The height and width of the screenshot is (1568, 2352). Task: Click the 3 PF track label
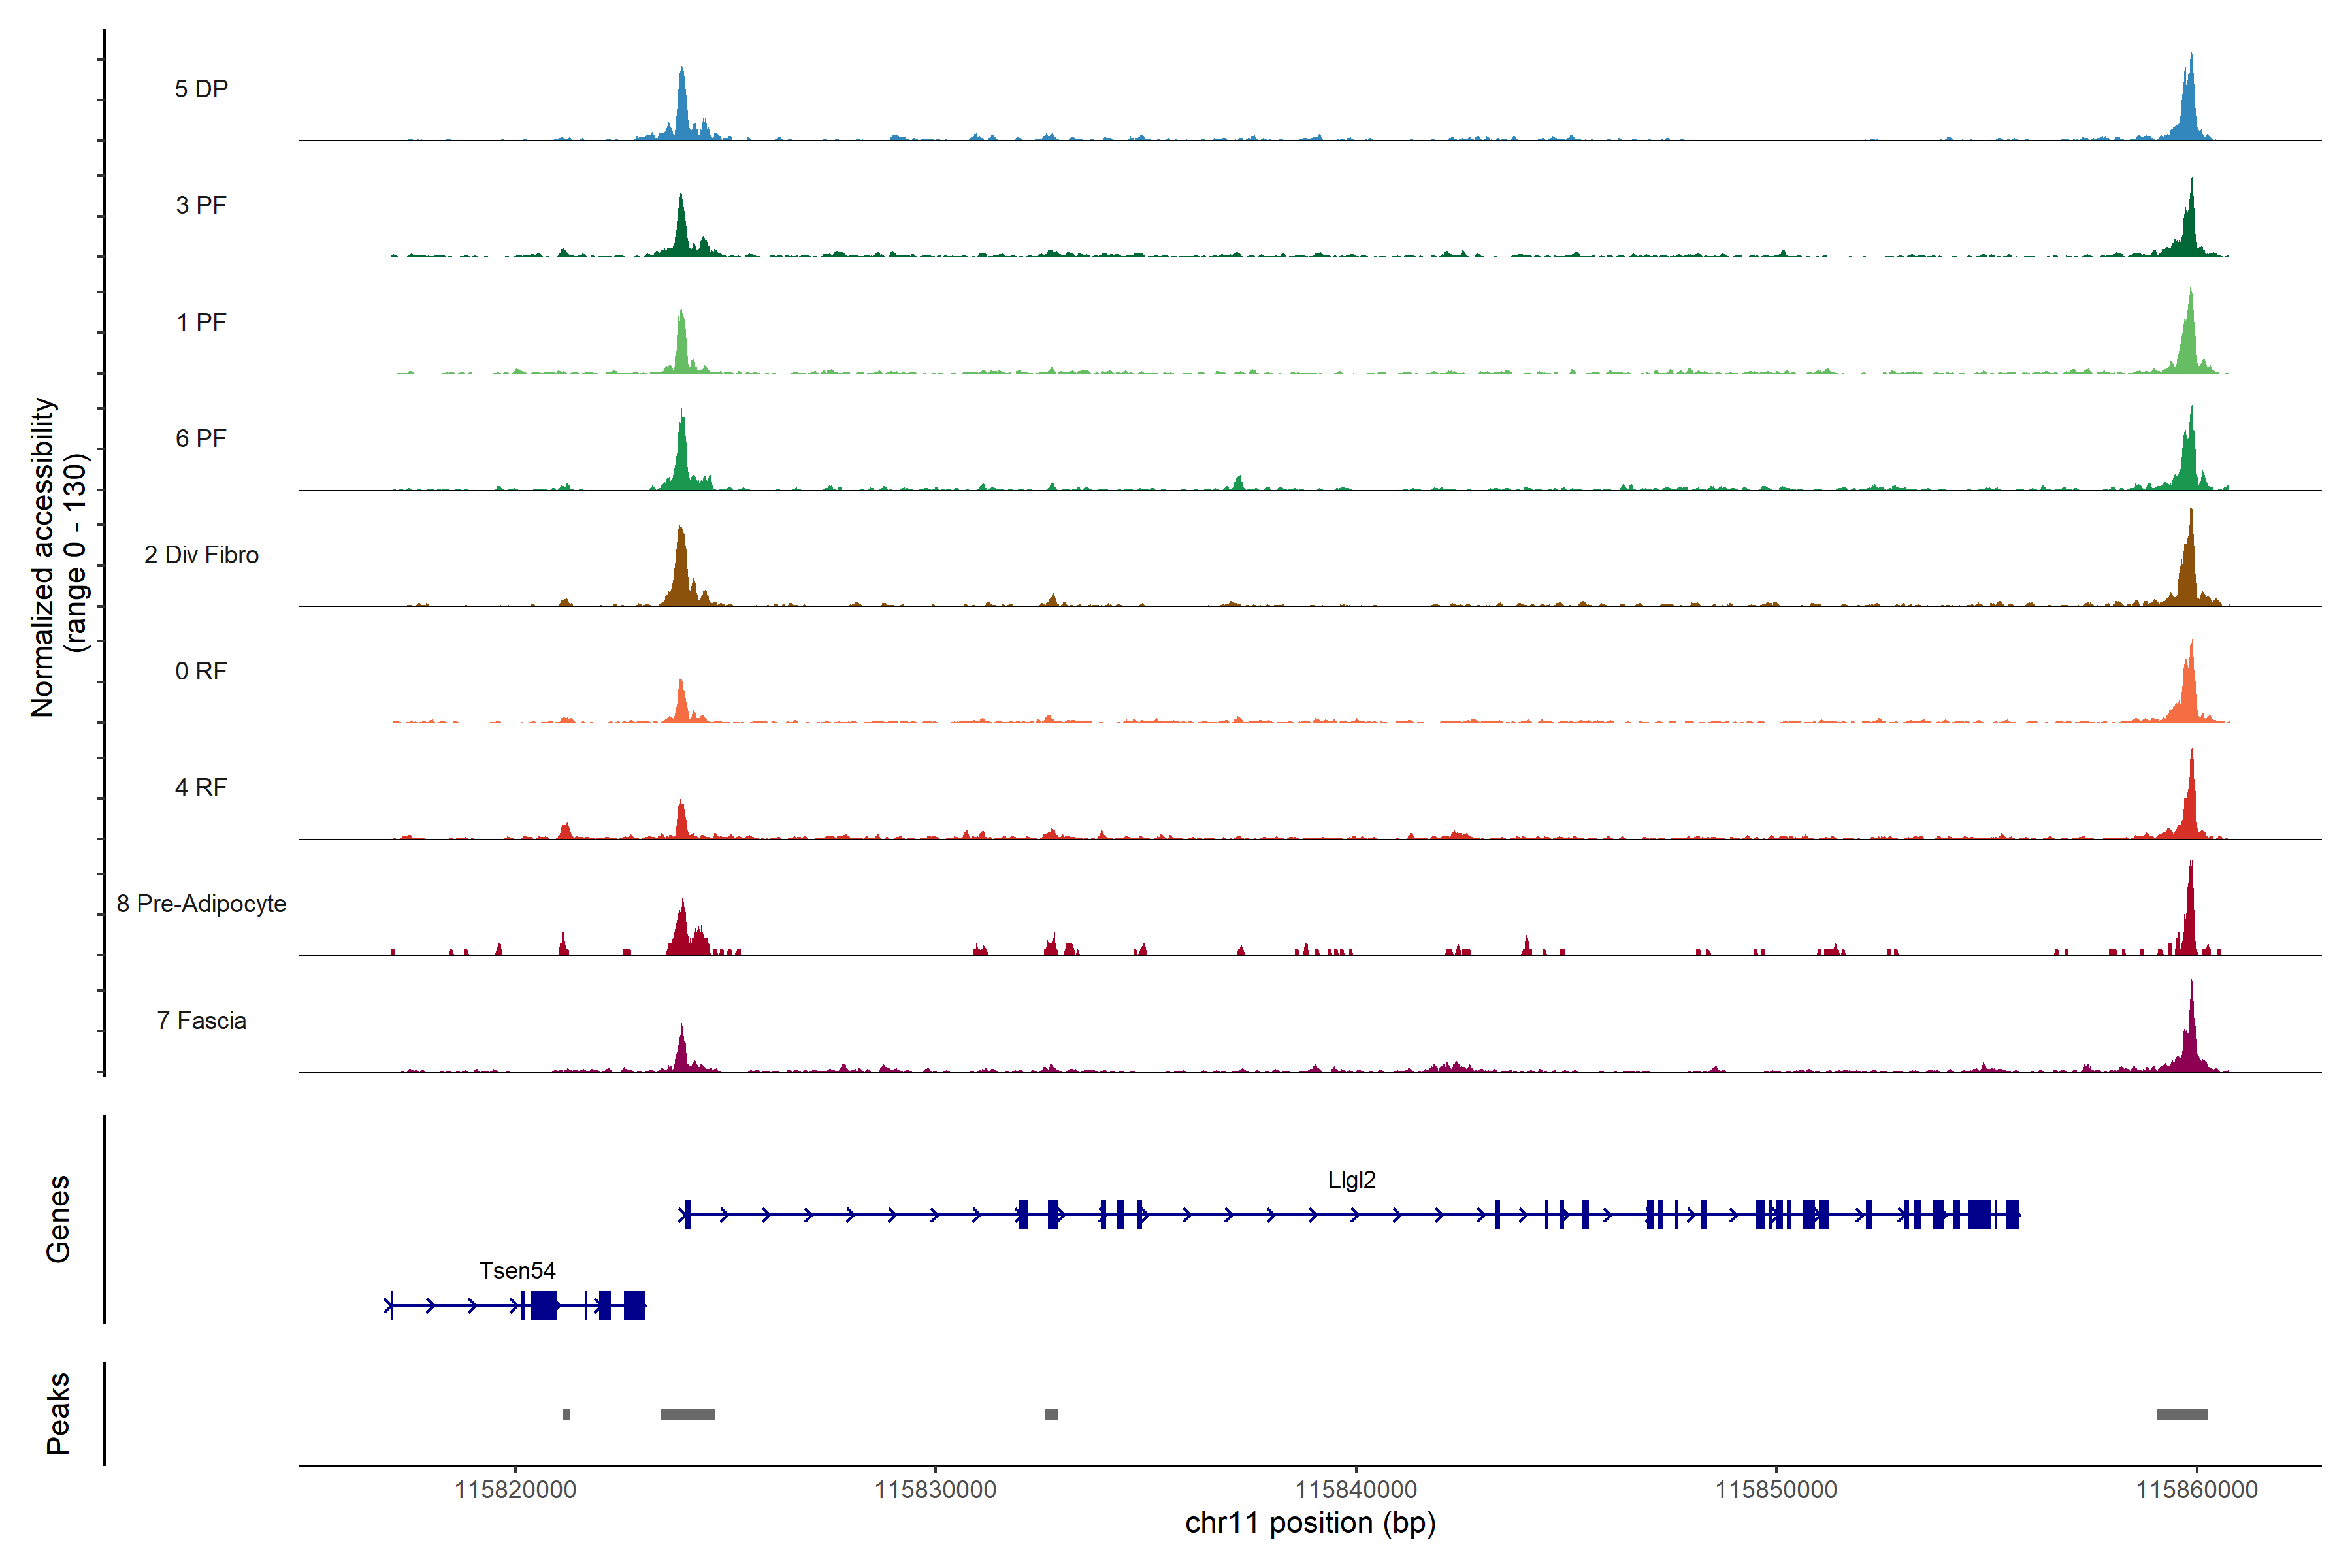[201, 205]
